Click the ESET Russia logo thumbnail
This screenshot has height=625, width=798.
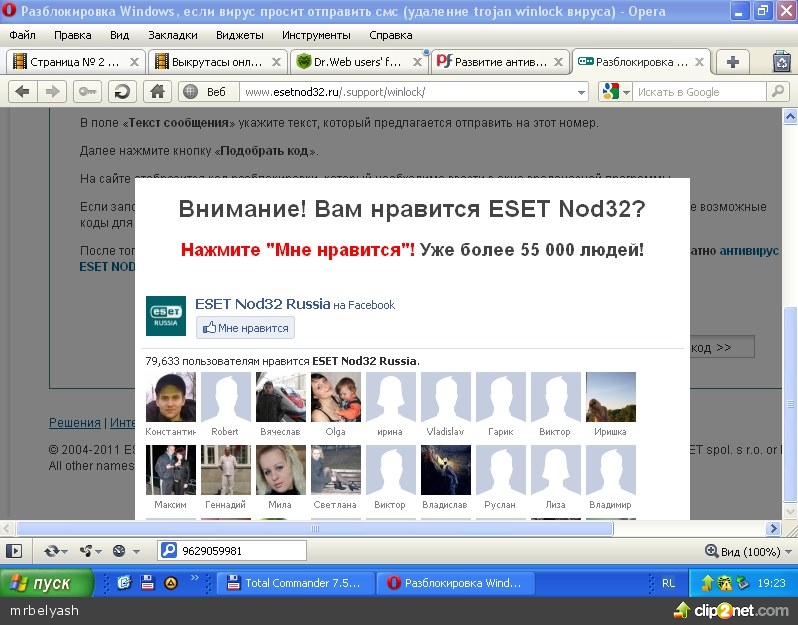(x=166, y=316)
